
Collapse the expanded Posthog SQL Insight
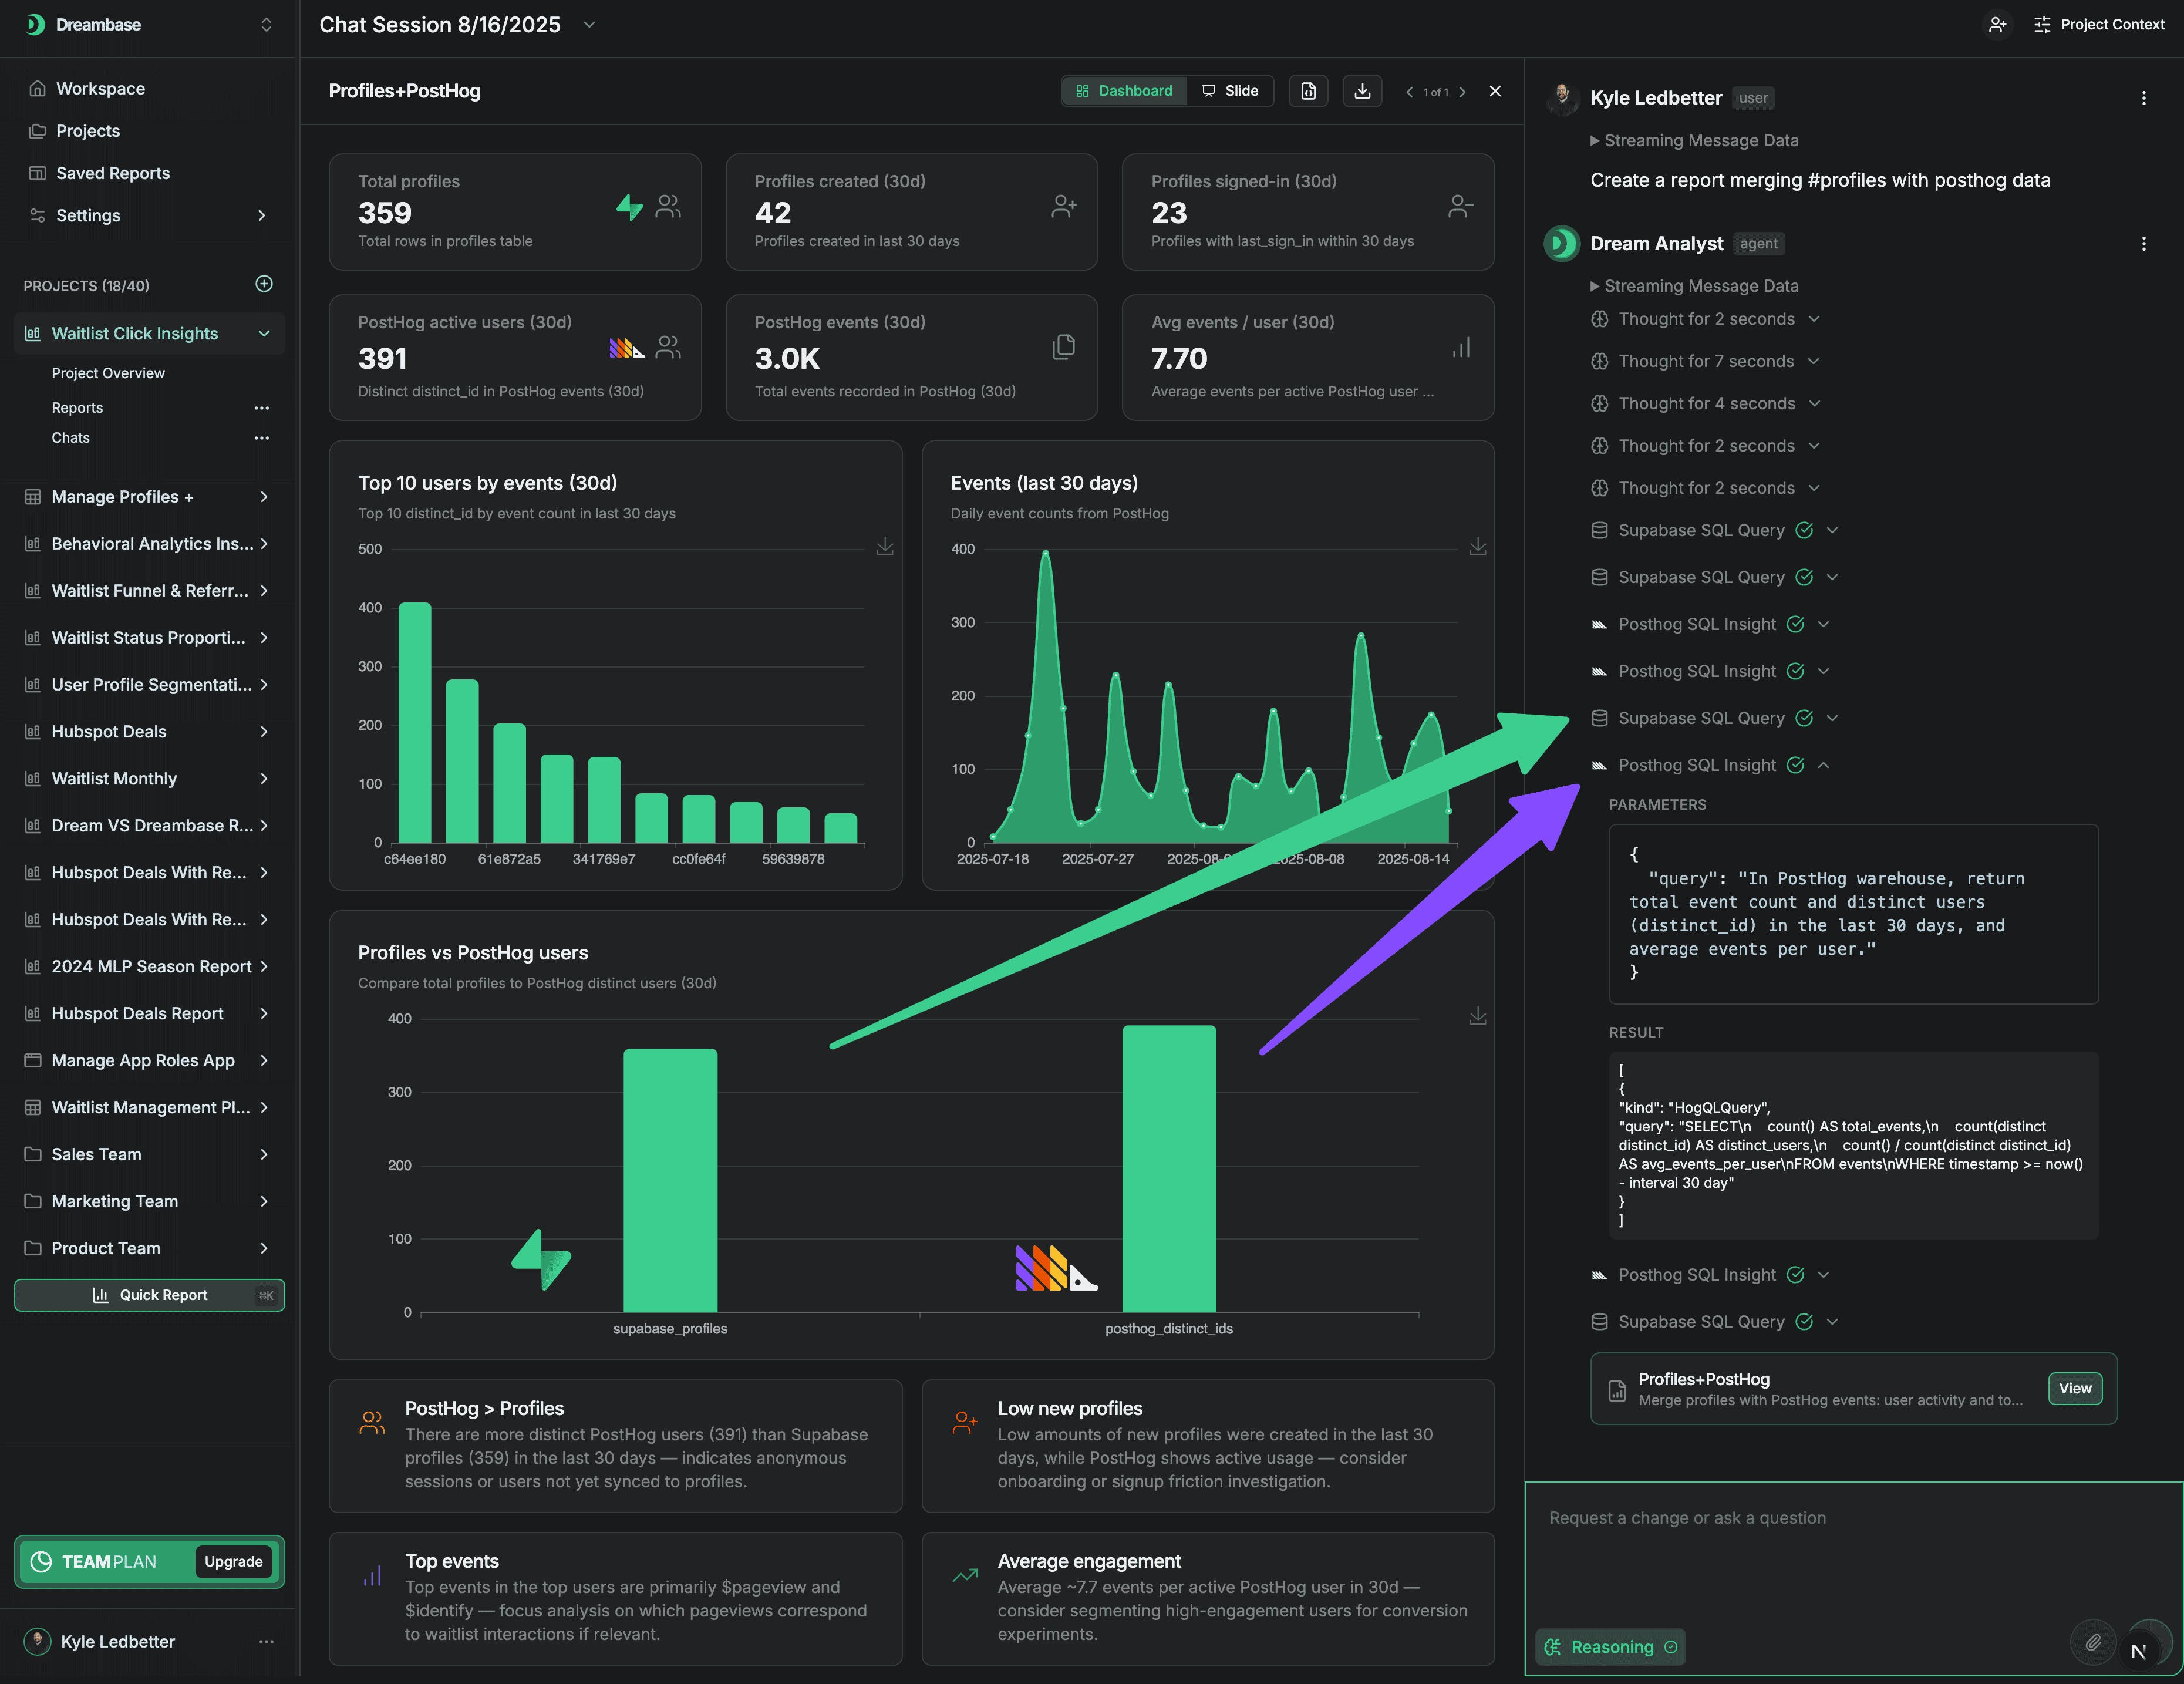tap(1823, 765)
